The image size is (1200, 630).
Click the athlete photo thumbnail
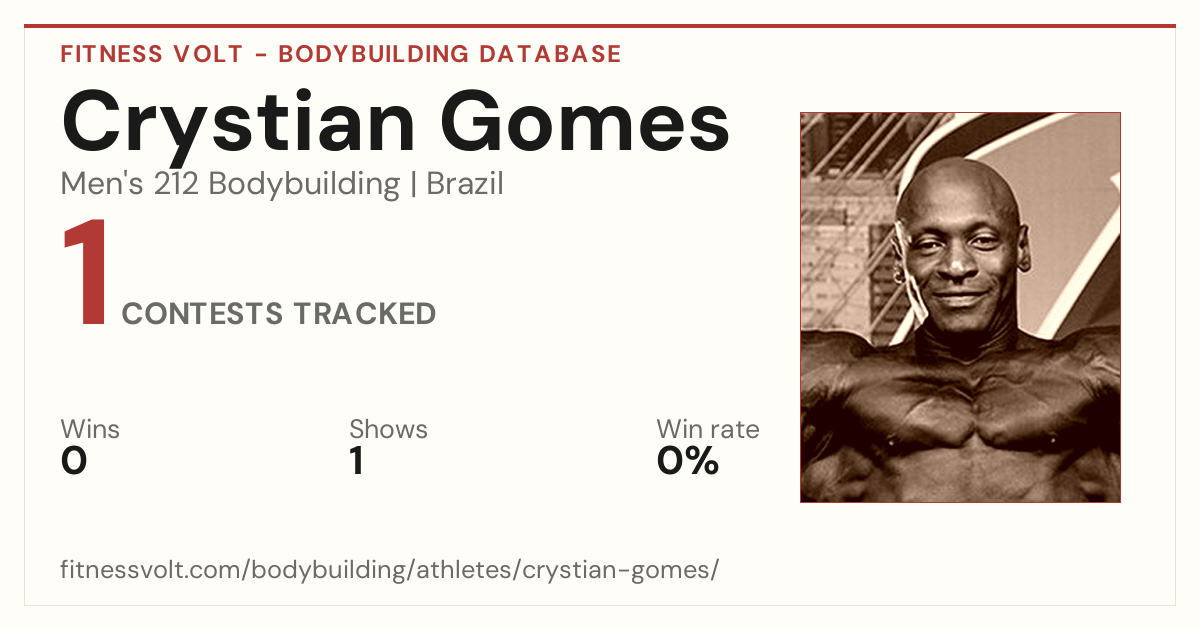point(960,307)
